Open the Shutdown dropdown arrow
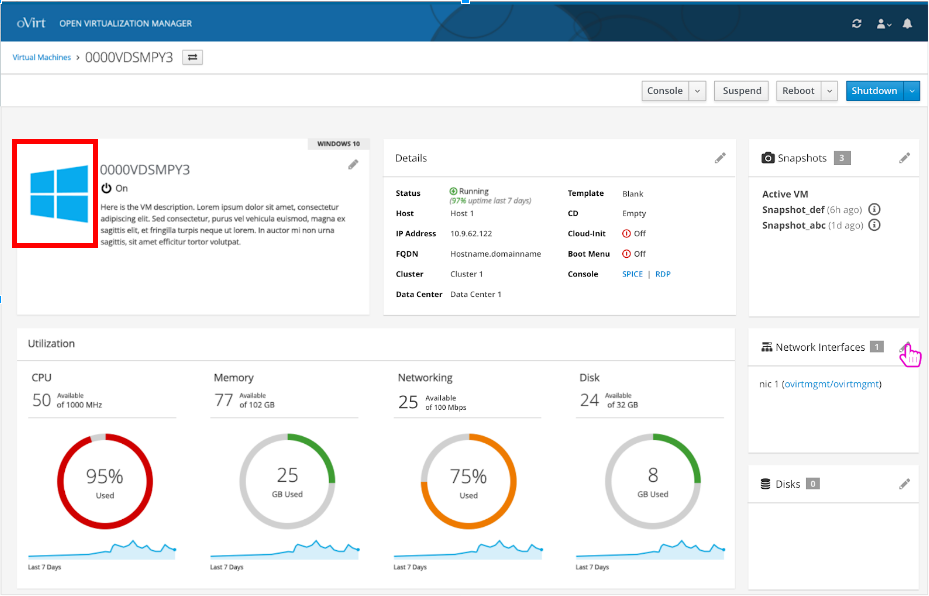Image resolution: width=929 pixels, height=596 pixels. (x=912, y=90)
